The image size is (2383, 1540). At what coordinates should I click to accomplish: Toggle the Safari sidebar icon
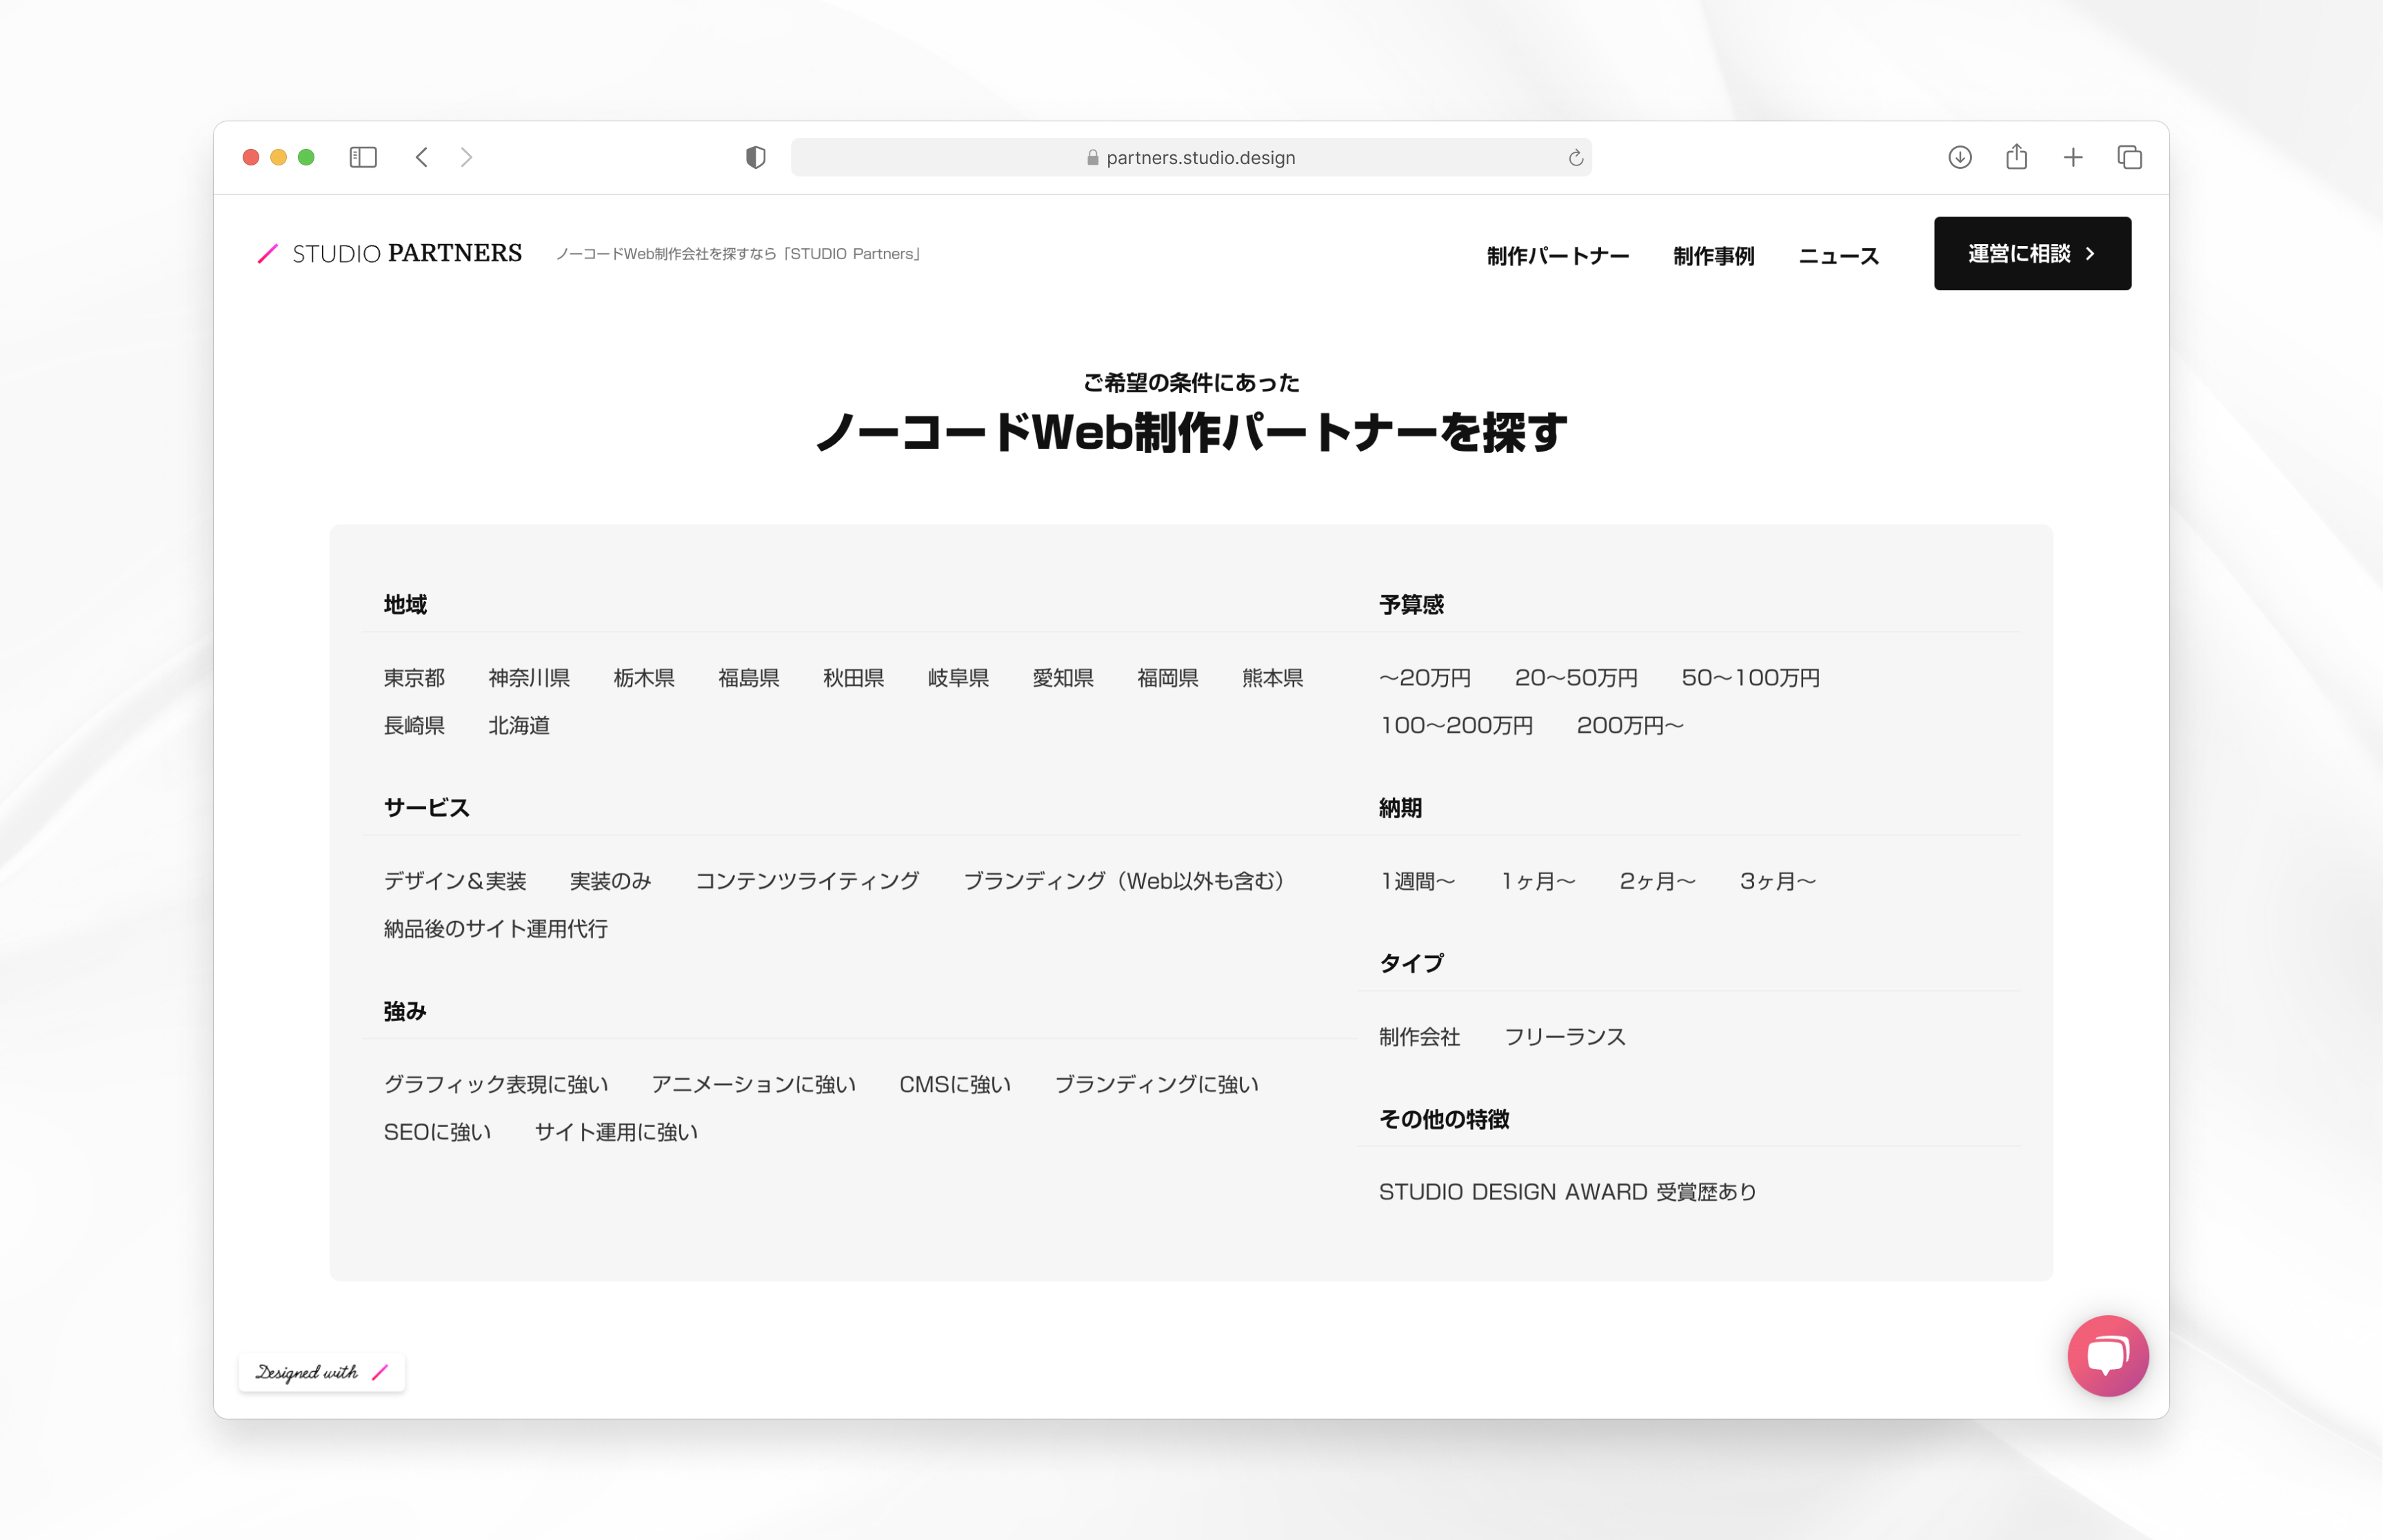point(363,157)
